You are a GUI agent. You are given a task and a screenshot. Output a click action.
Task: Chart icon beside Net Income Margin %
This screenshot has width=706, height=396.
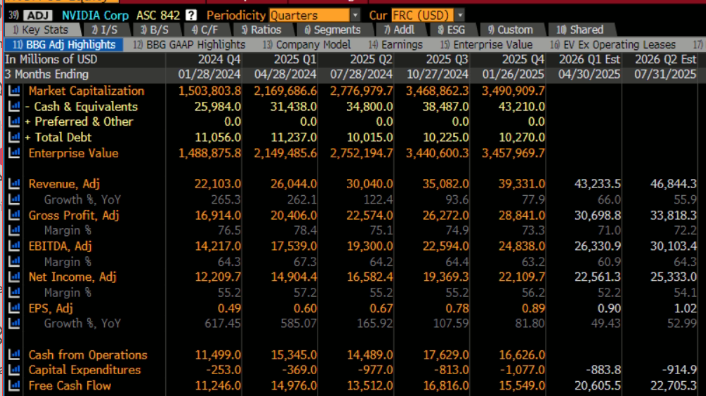pyautogui.click(x=14, y=292)
